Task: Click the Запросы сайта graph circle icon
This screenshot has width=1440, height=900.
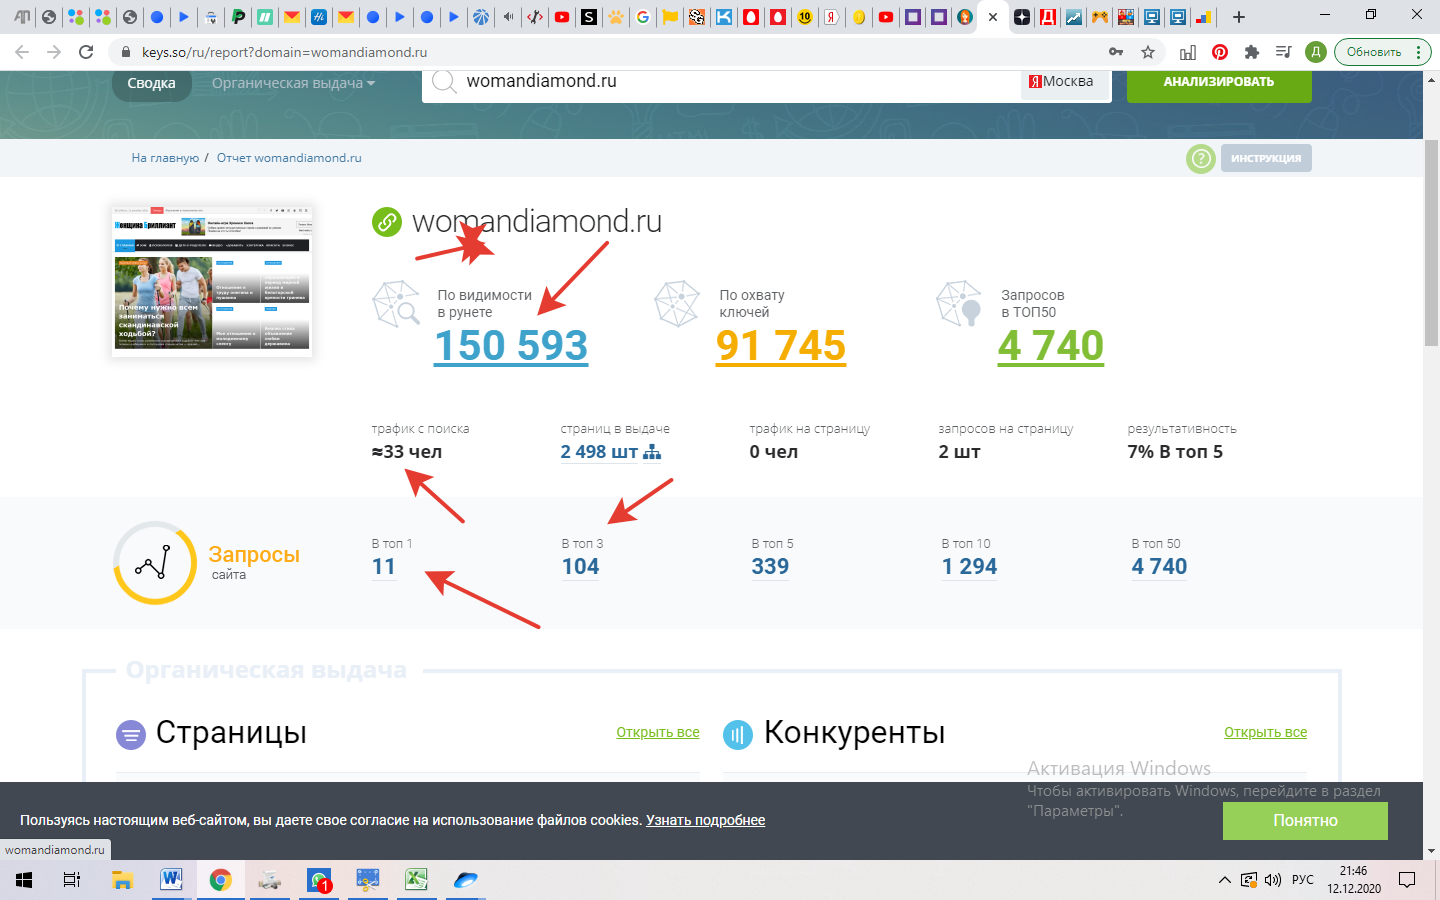Action: tap(155, 563)
